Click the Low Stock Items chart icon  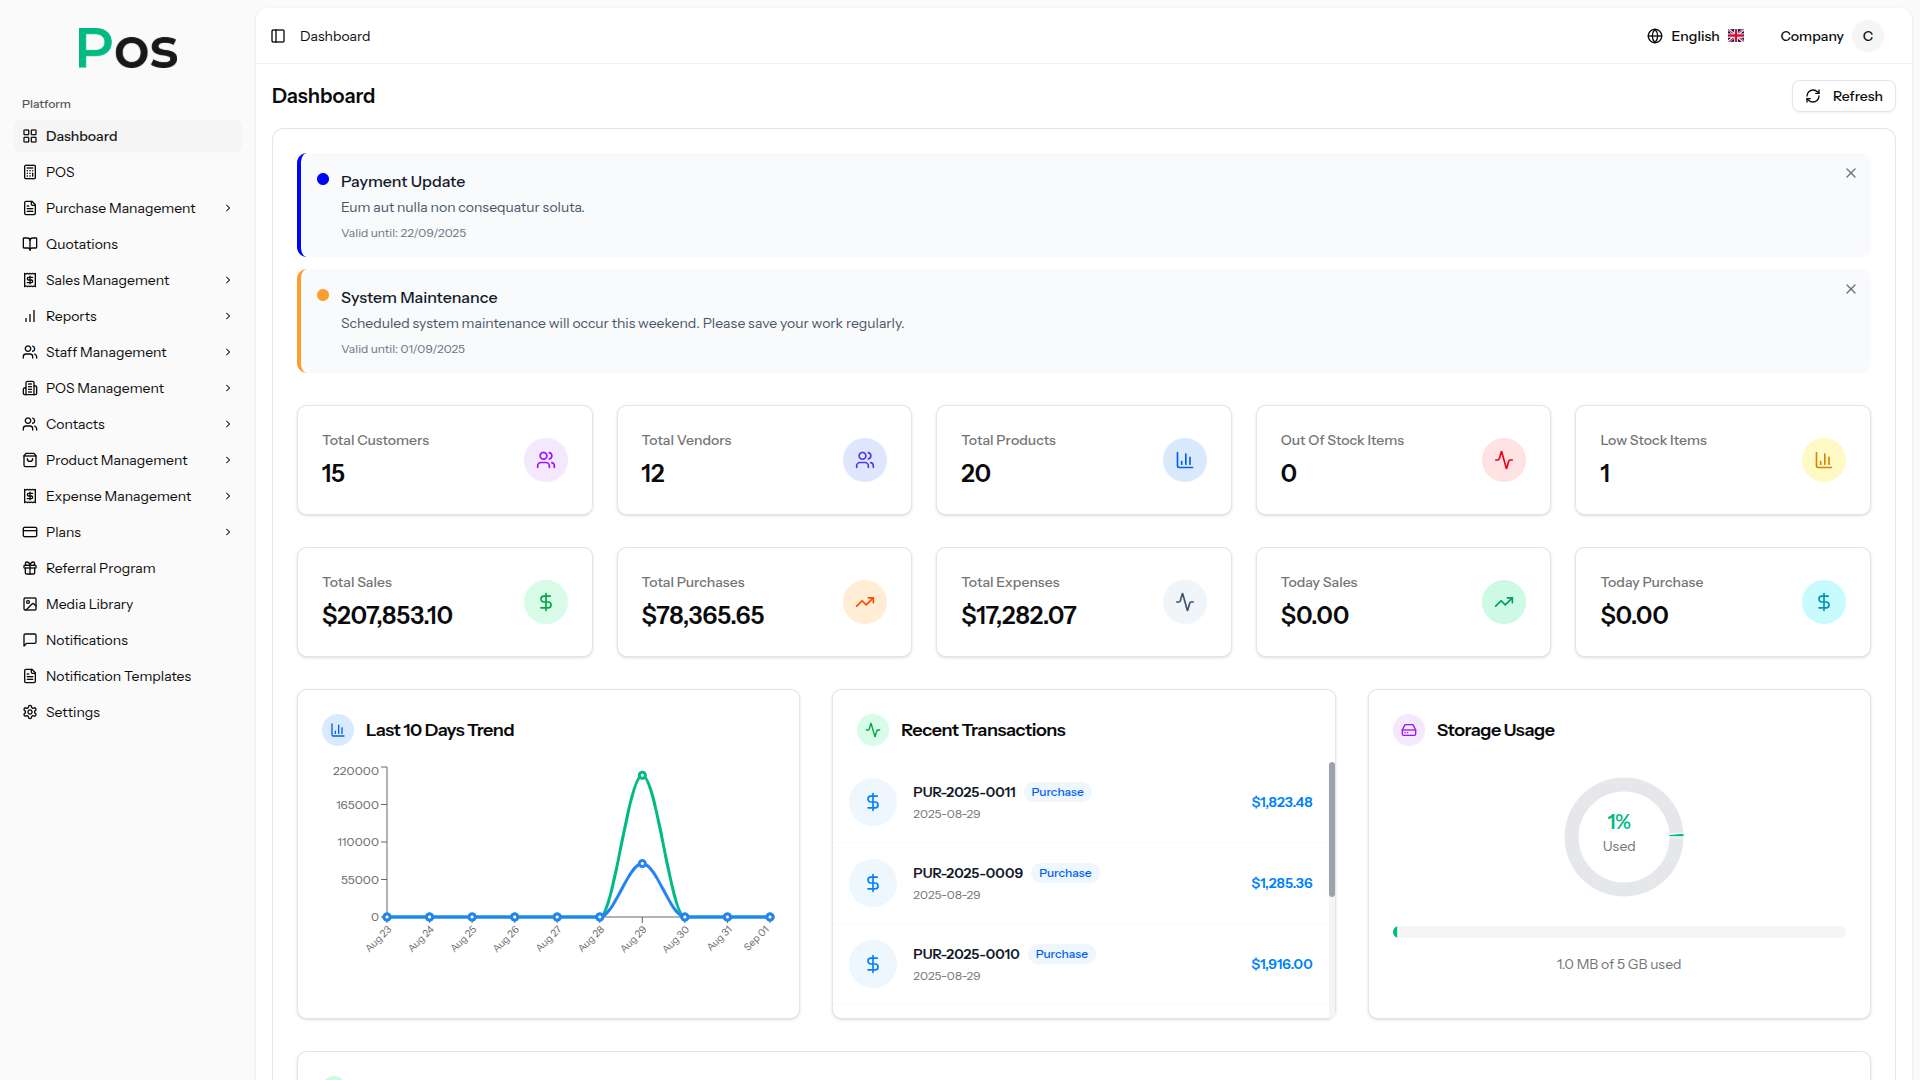pyautogui.click(x=1823, y=460)
